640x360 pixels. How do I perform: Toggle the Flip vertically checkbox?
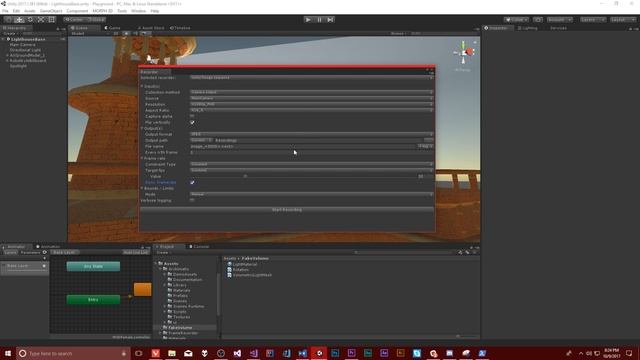pyautogui.click(x=192, y=122)
